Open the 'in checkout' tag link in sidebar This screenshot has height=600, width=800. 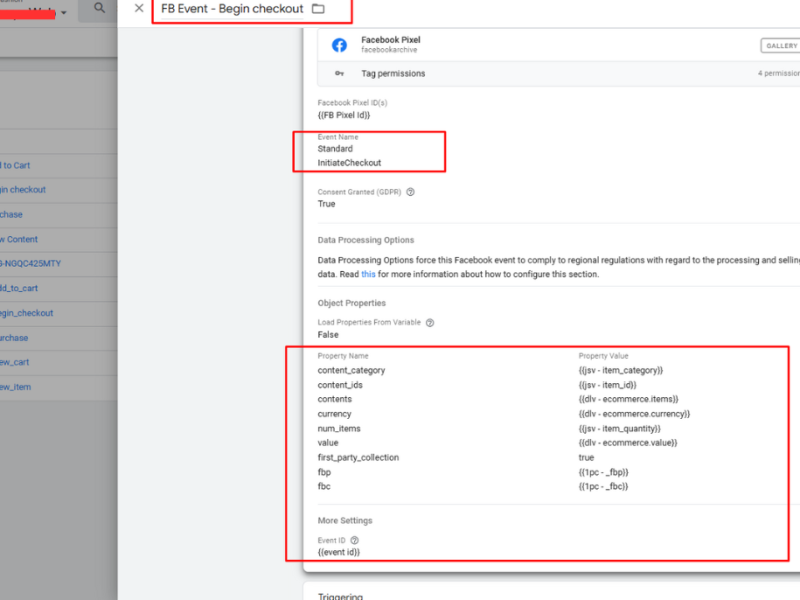coord(23,190)
